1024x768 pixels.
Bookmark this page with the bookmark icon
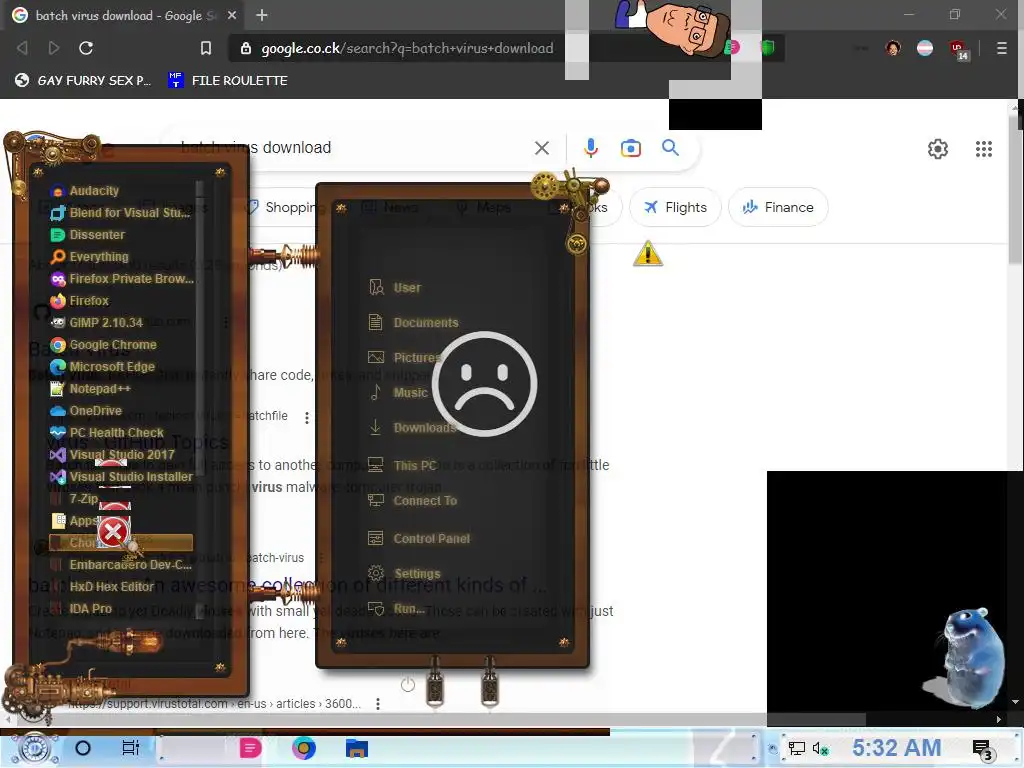206,48
